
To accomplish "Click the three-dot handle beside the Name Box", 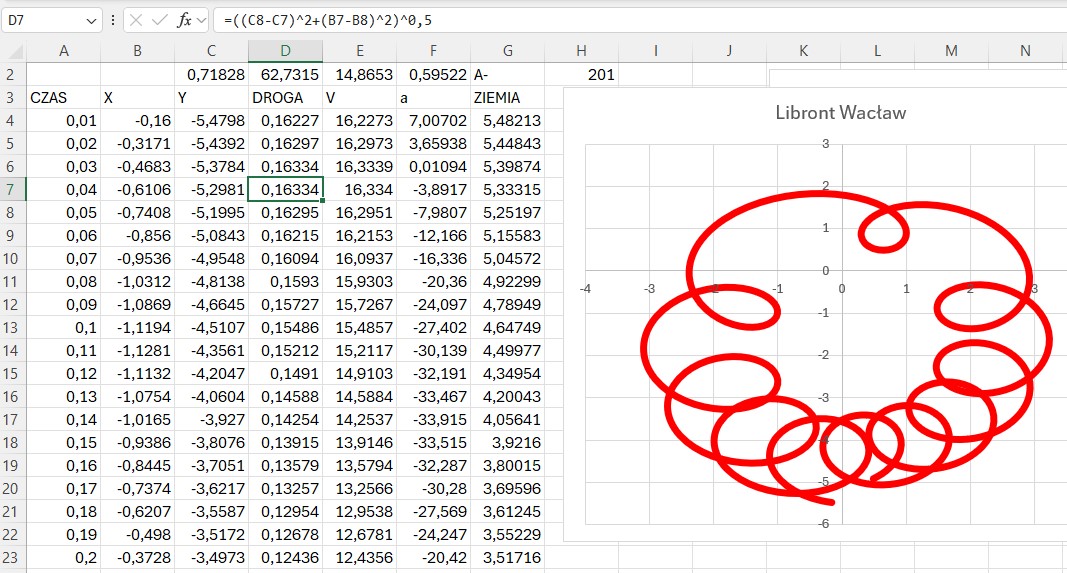I will 112,20.
